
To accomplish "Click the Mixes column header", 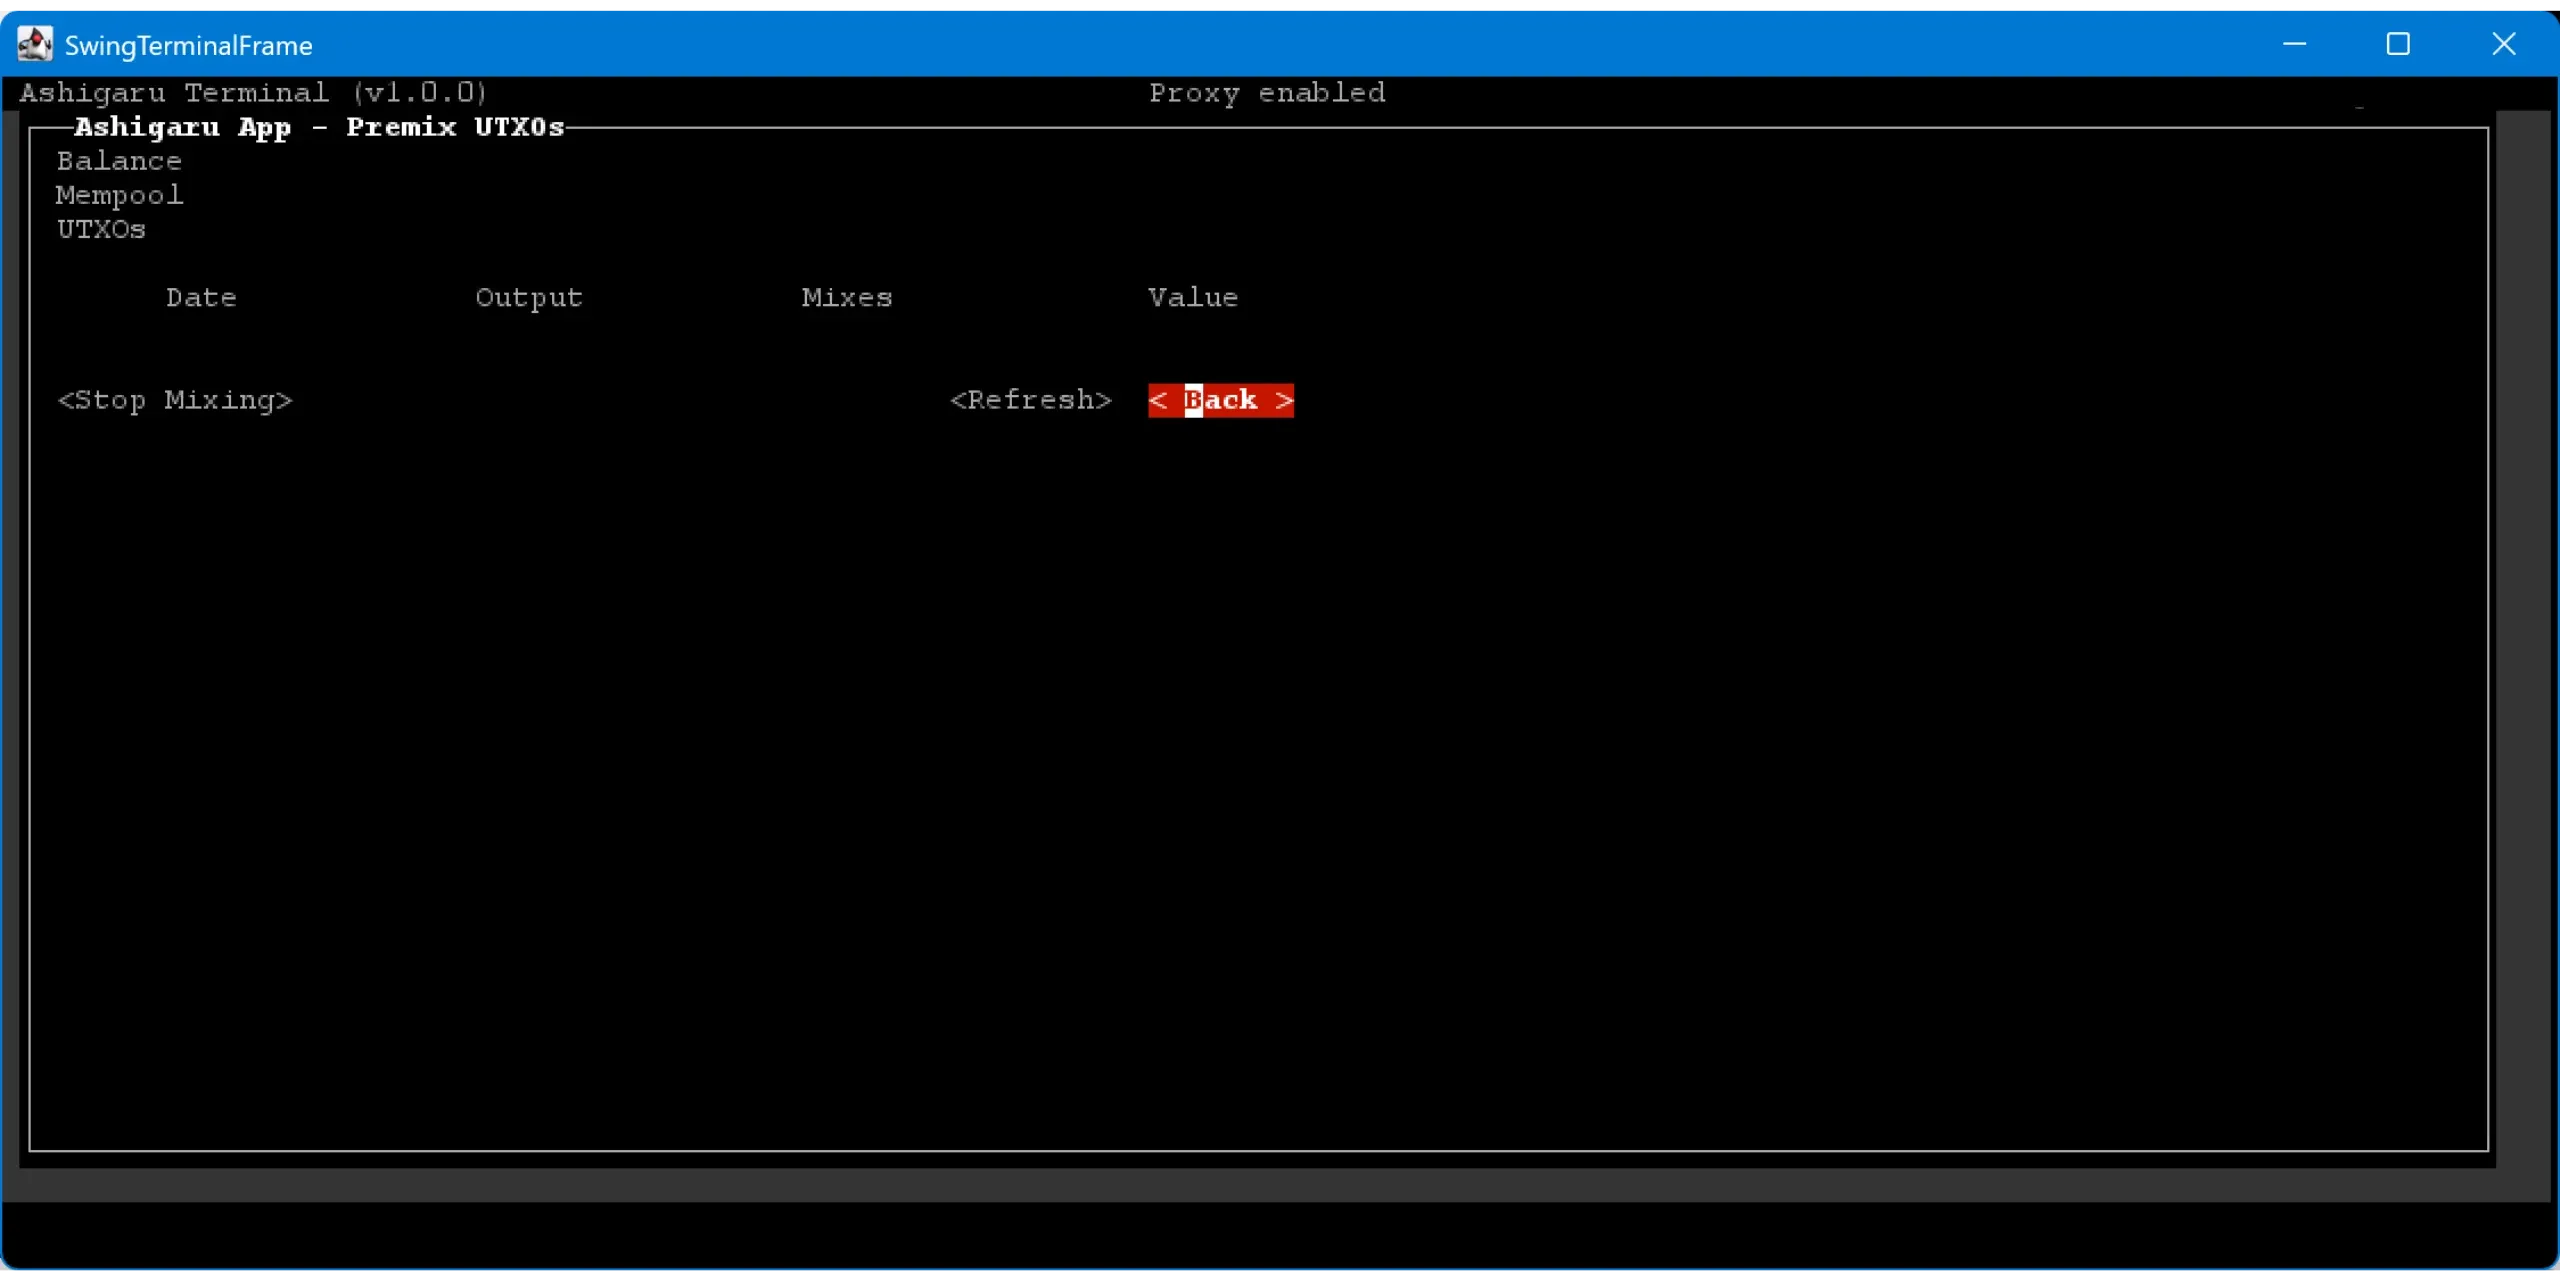I will pyautogui.click(x=846, y=298).
